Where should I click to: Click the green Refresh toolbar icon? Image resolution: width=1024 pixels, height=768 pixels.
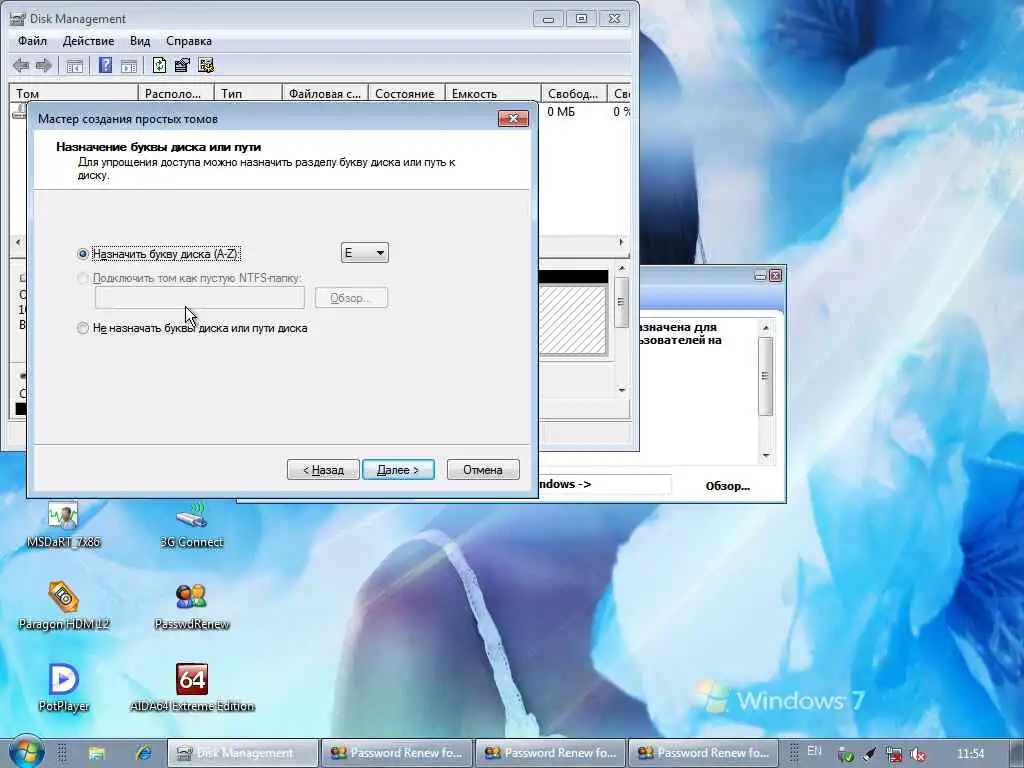[x=159, y=65]
